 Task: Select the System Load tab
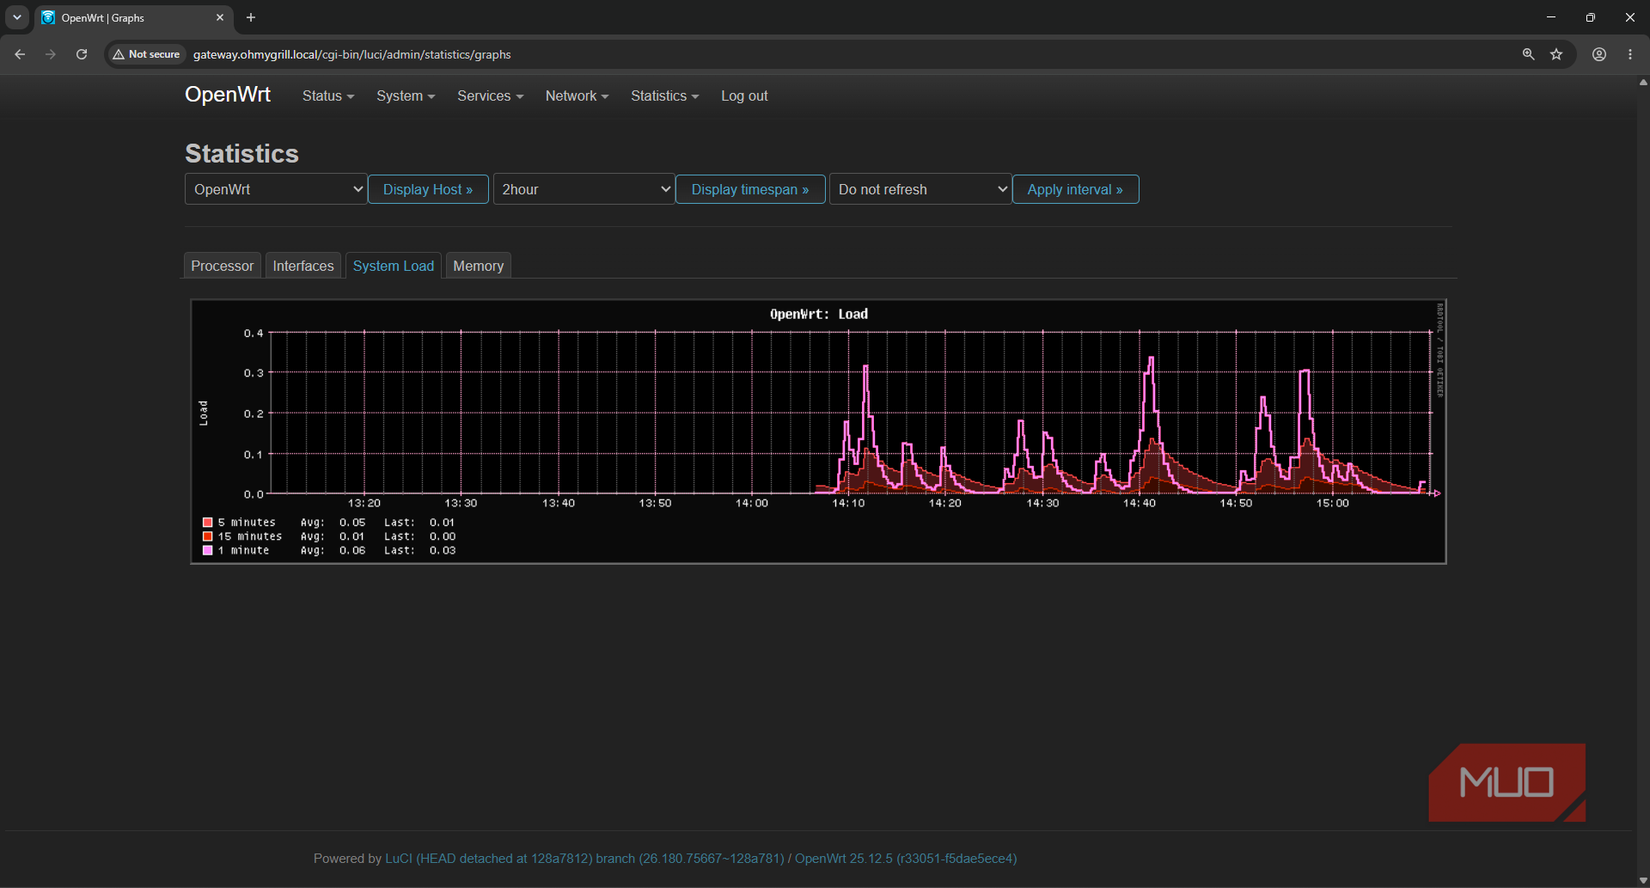click(393, 266)
